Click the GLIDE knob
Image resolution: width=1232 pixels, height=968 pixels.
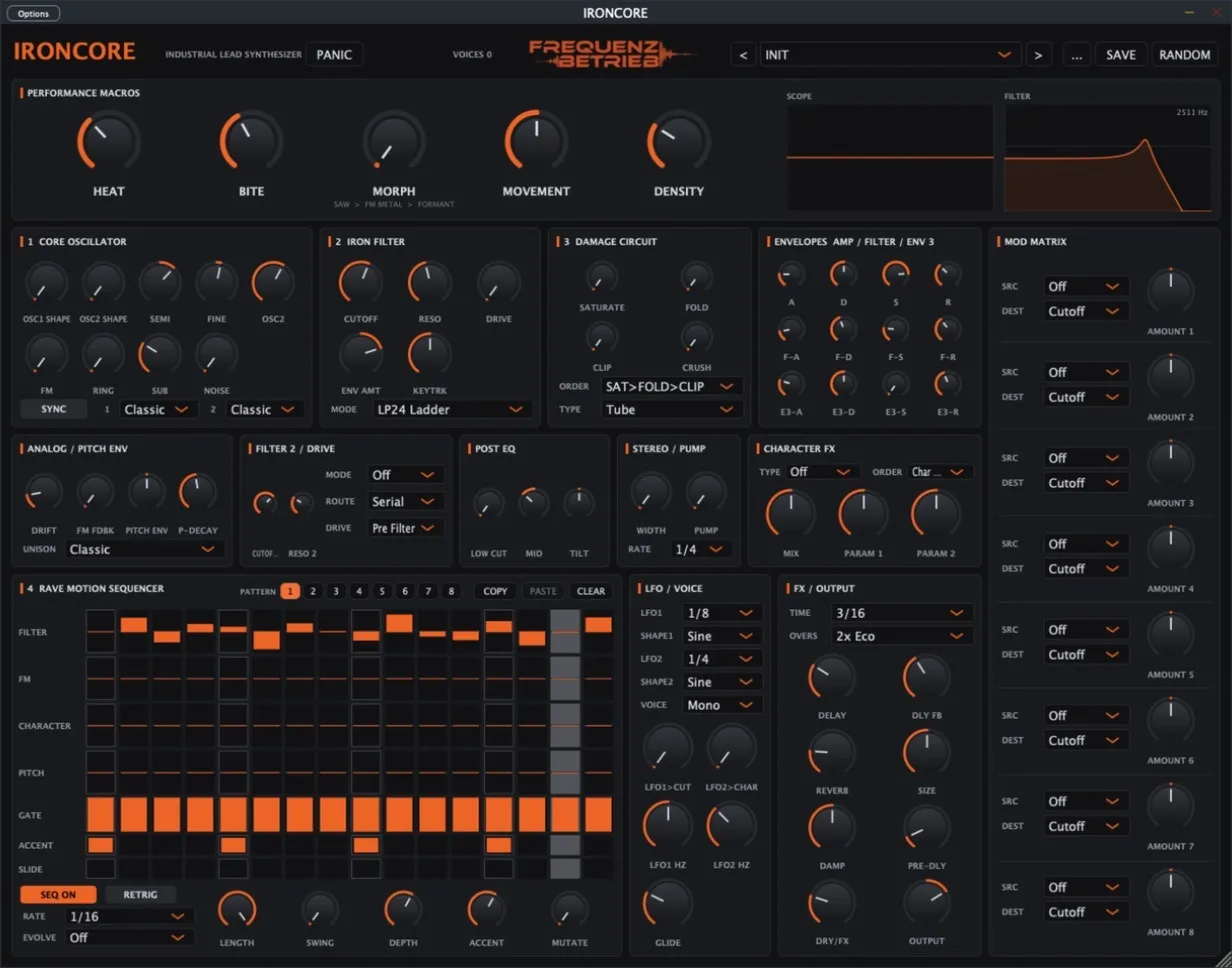click(x=670, y=904)
